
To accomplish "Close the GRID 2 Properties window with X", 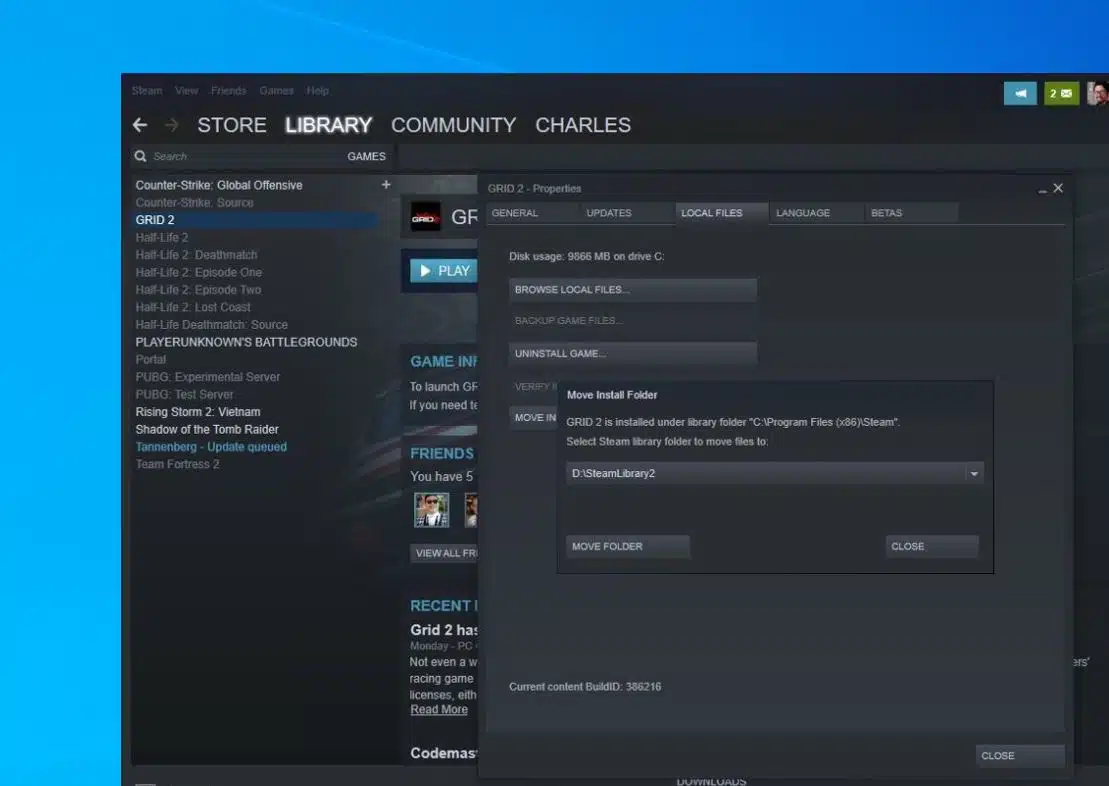I will point(1058,188).
